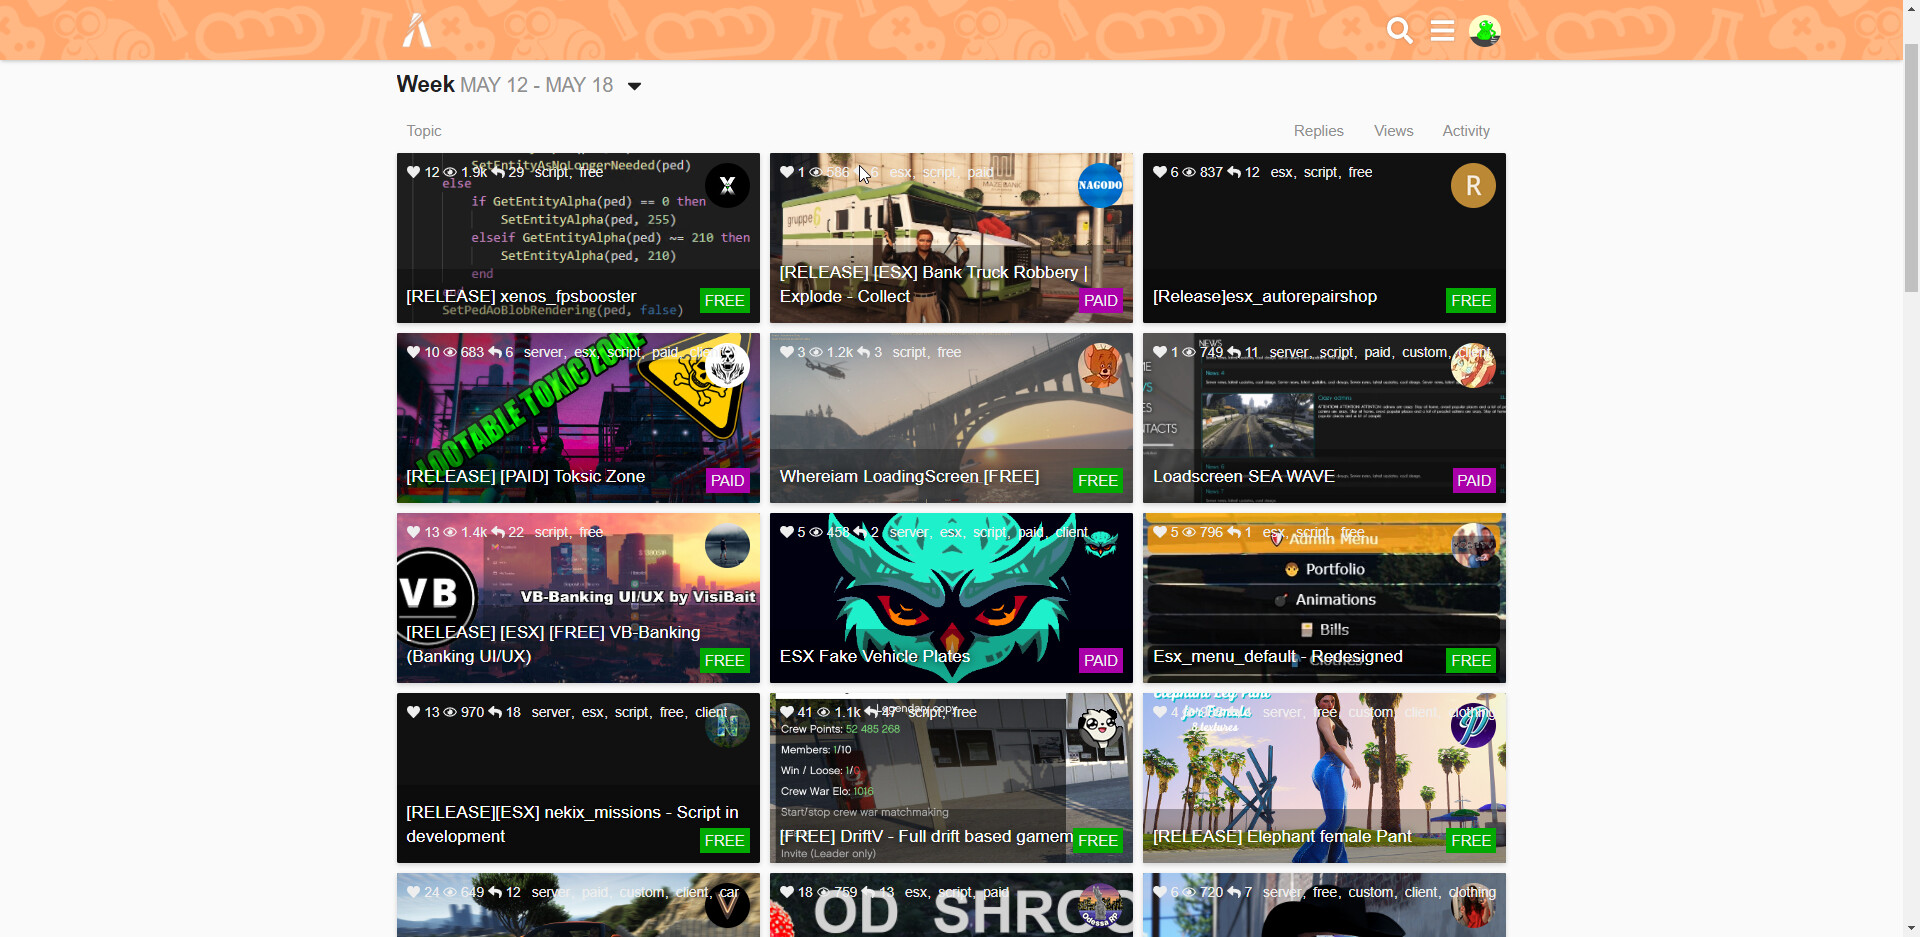Click the PAID badge on Loadscreen SEA WAVE

[x=1474, y=480]
